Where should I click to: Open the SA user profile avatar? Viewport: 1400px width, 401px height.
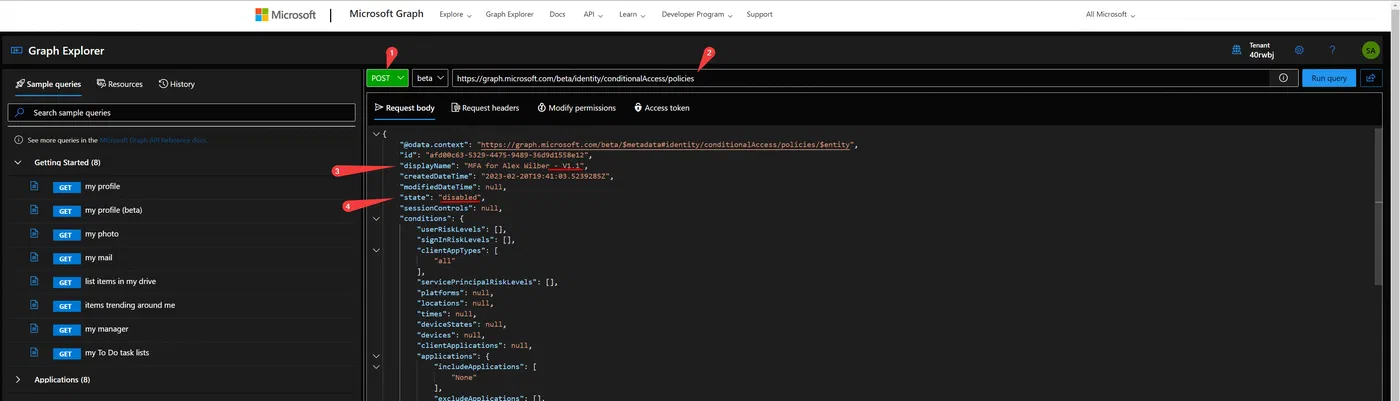tap(1370, 50)
